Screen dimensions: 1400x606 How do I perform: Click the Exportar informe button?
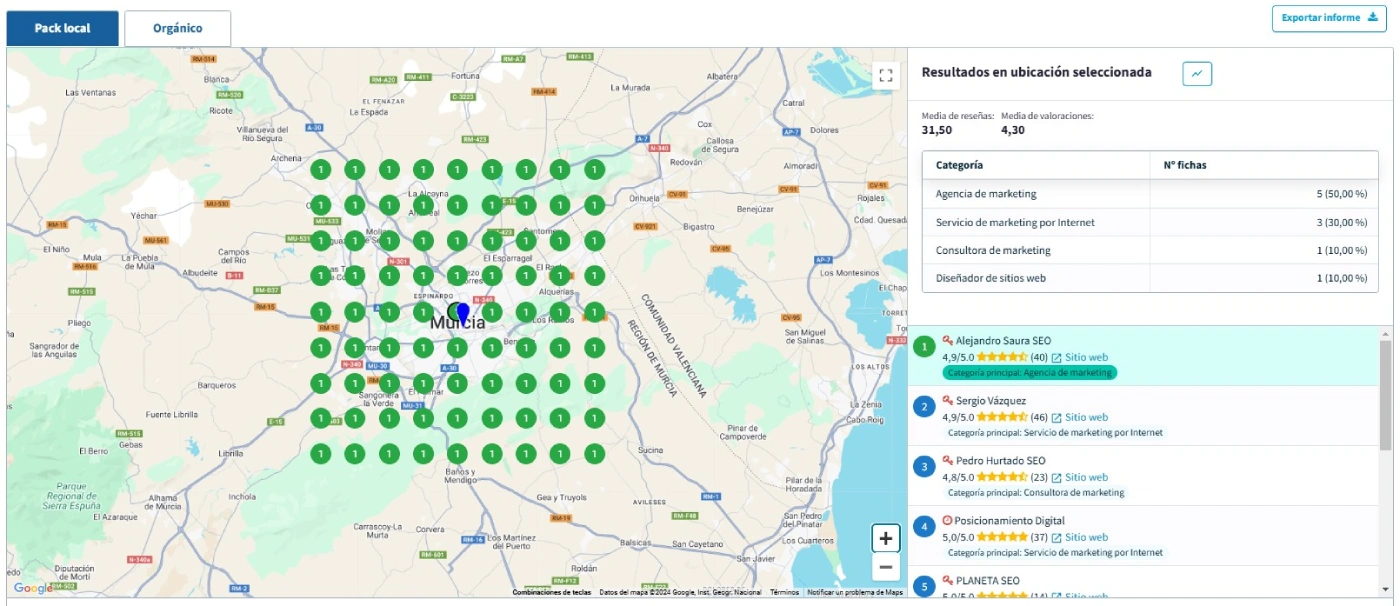(x=1329, y=18)
